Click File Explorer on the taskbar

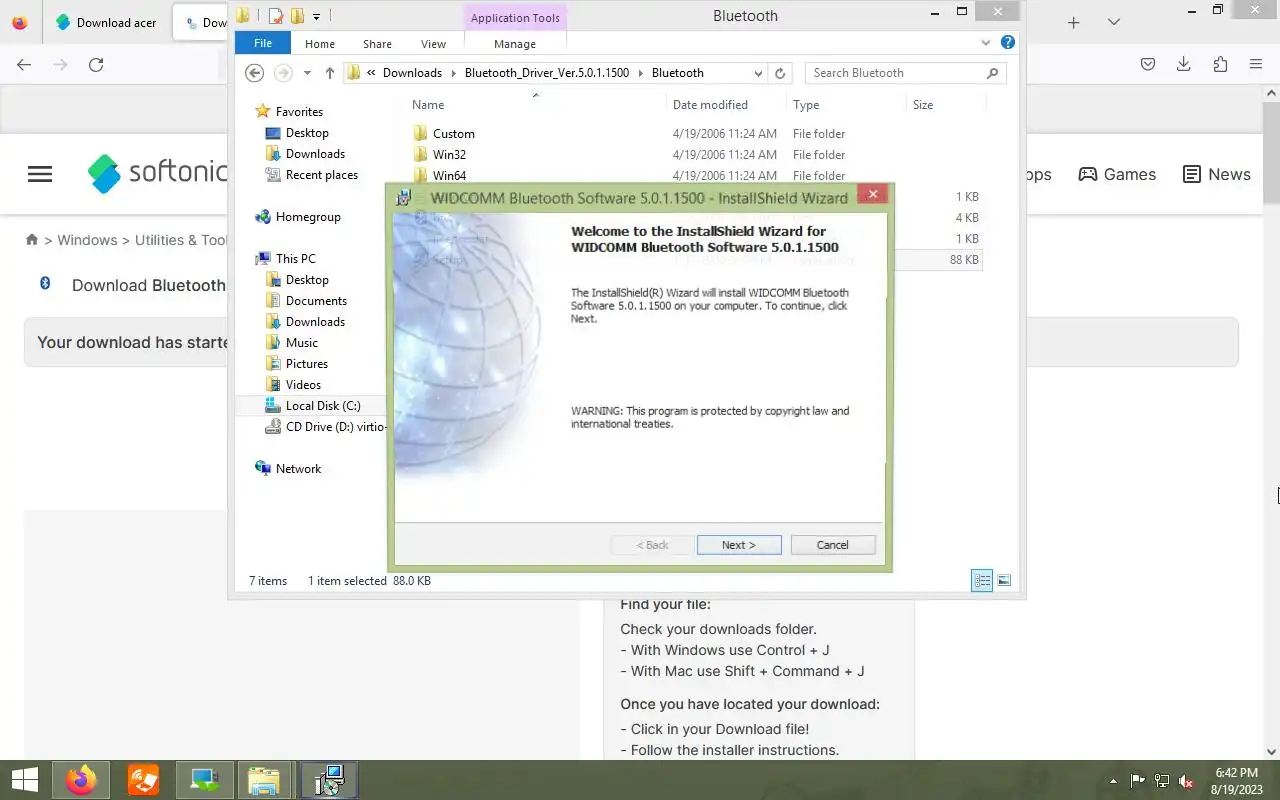click(x=264, y=780)
